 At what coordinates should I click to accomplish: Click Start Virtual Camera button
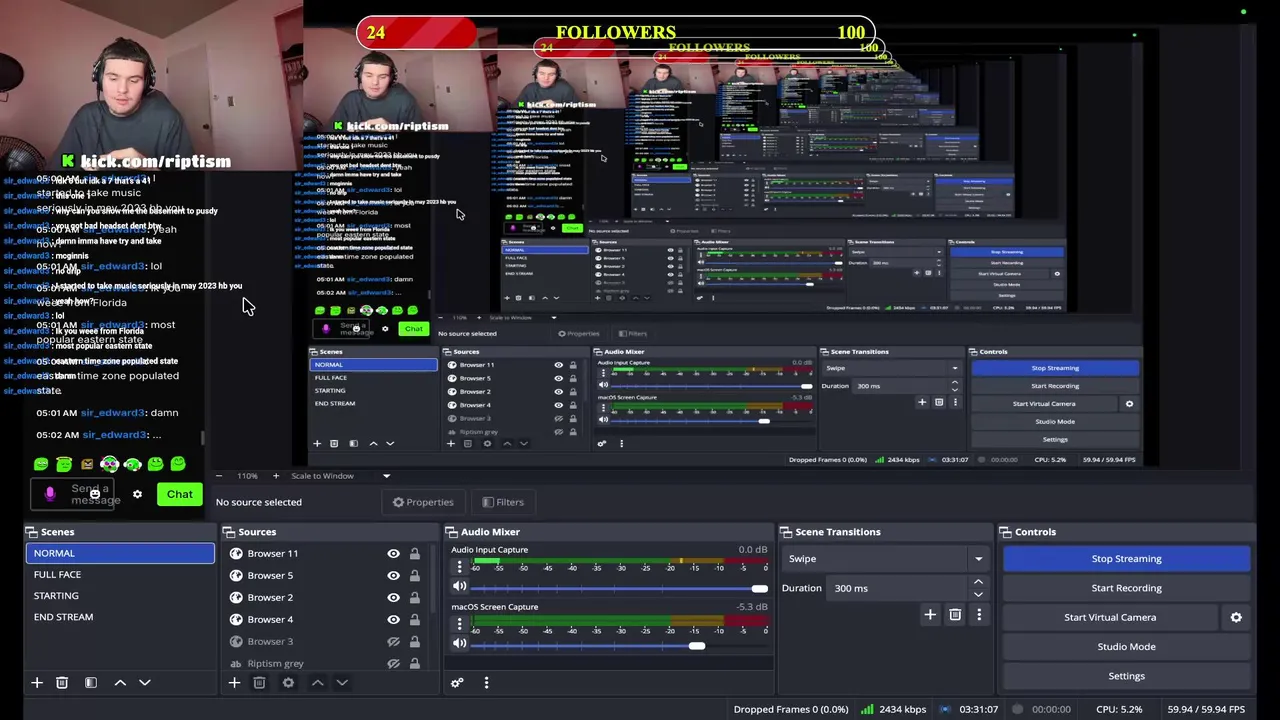1110,617
